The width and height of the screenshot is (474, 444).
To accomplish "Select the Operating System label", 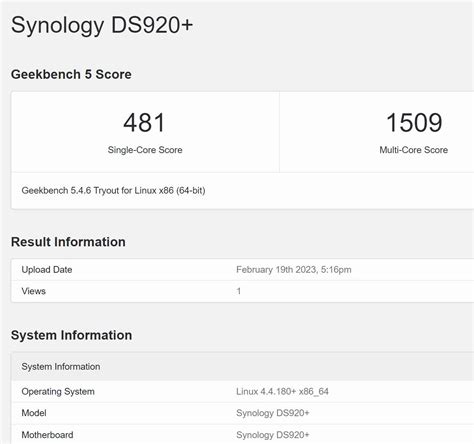I will click(x=58, y=392).
